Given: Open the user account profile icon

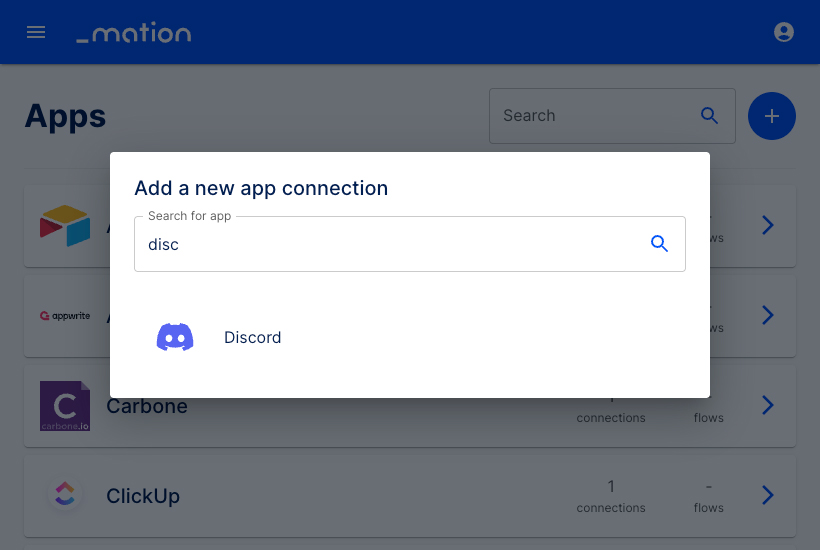Looking at the screenshot, I should pyautogui.click(x=783, y=32).
